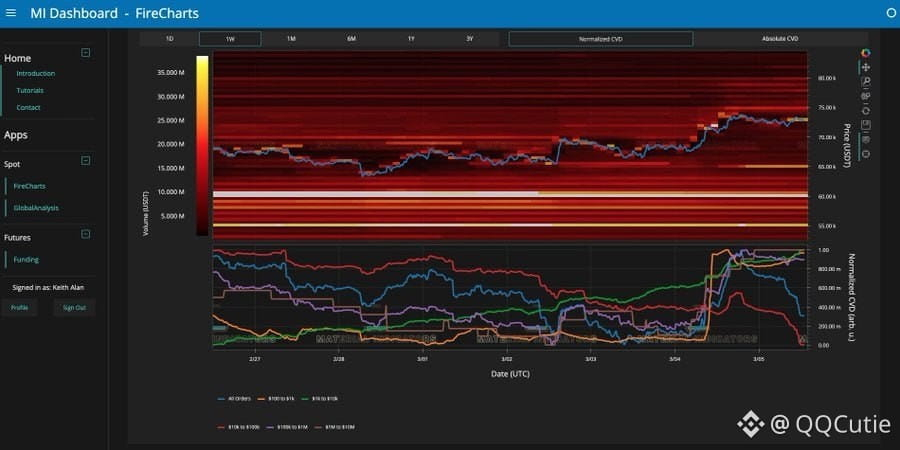Open Funding under Futures

(26, 259)
